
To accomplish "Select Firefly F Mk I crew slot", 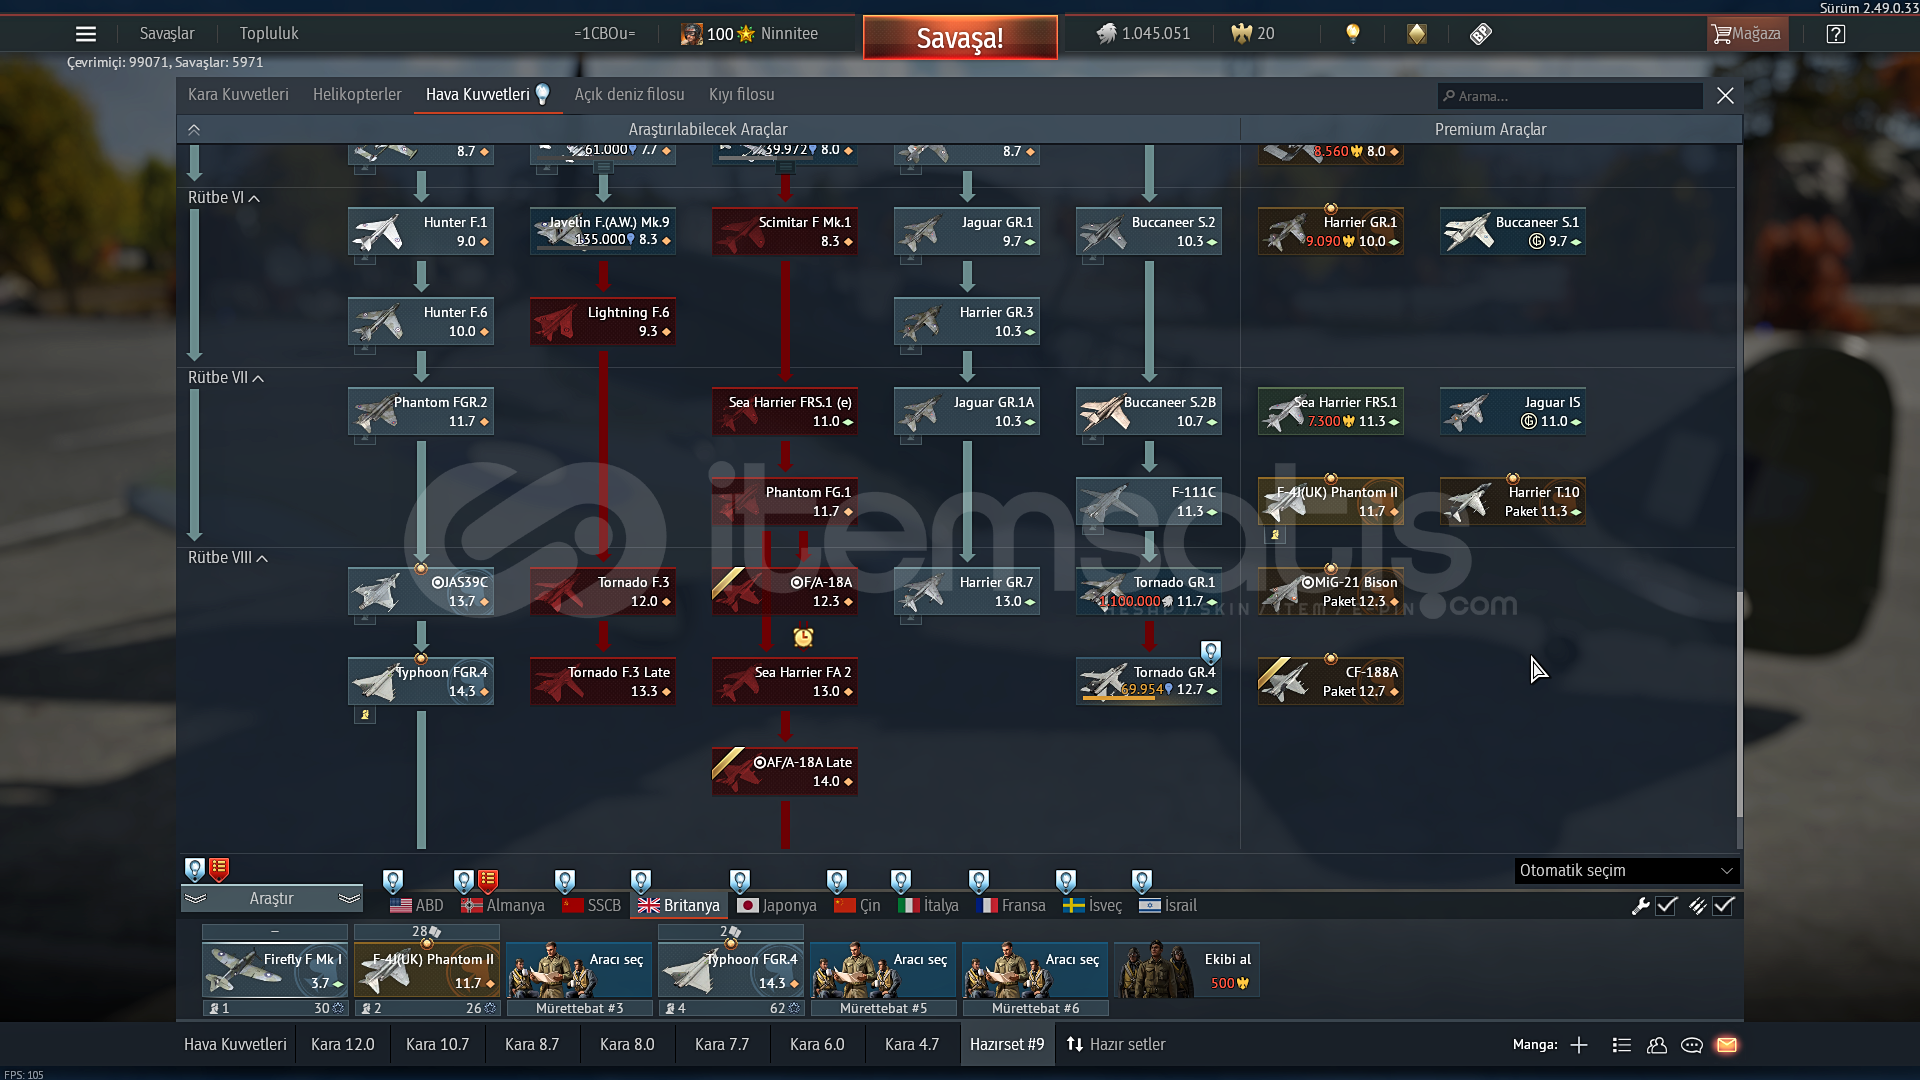I will (275, 970).
